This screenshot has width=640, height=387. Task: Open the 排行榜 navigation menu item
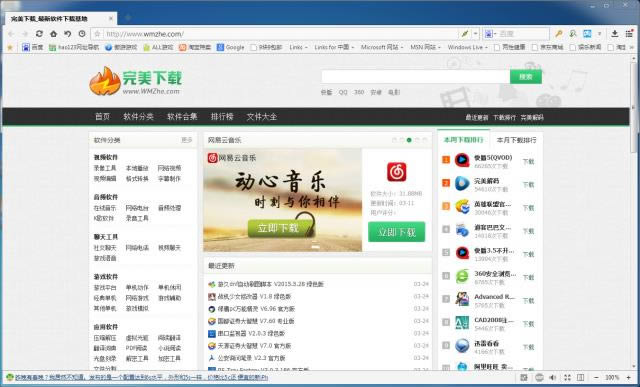(222, 117)
